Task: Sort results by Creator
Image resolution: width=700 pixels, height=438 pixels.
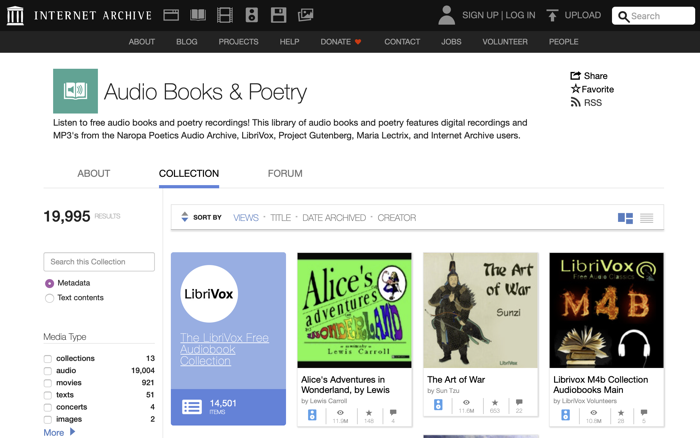Action: pos(396,217)
